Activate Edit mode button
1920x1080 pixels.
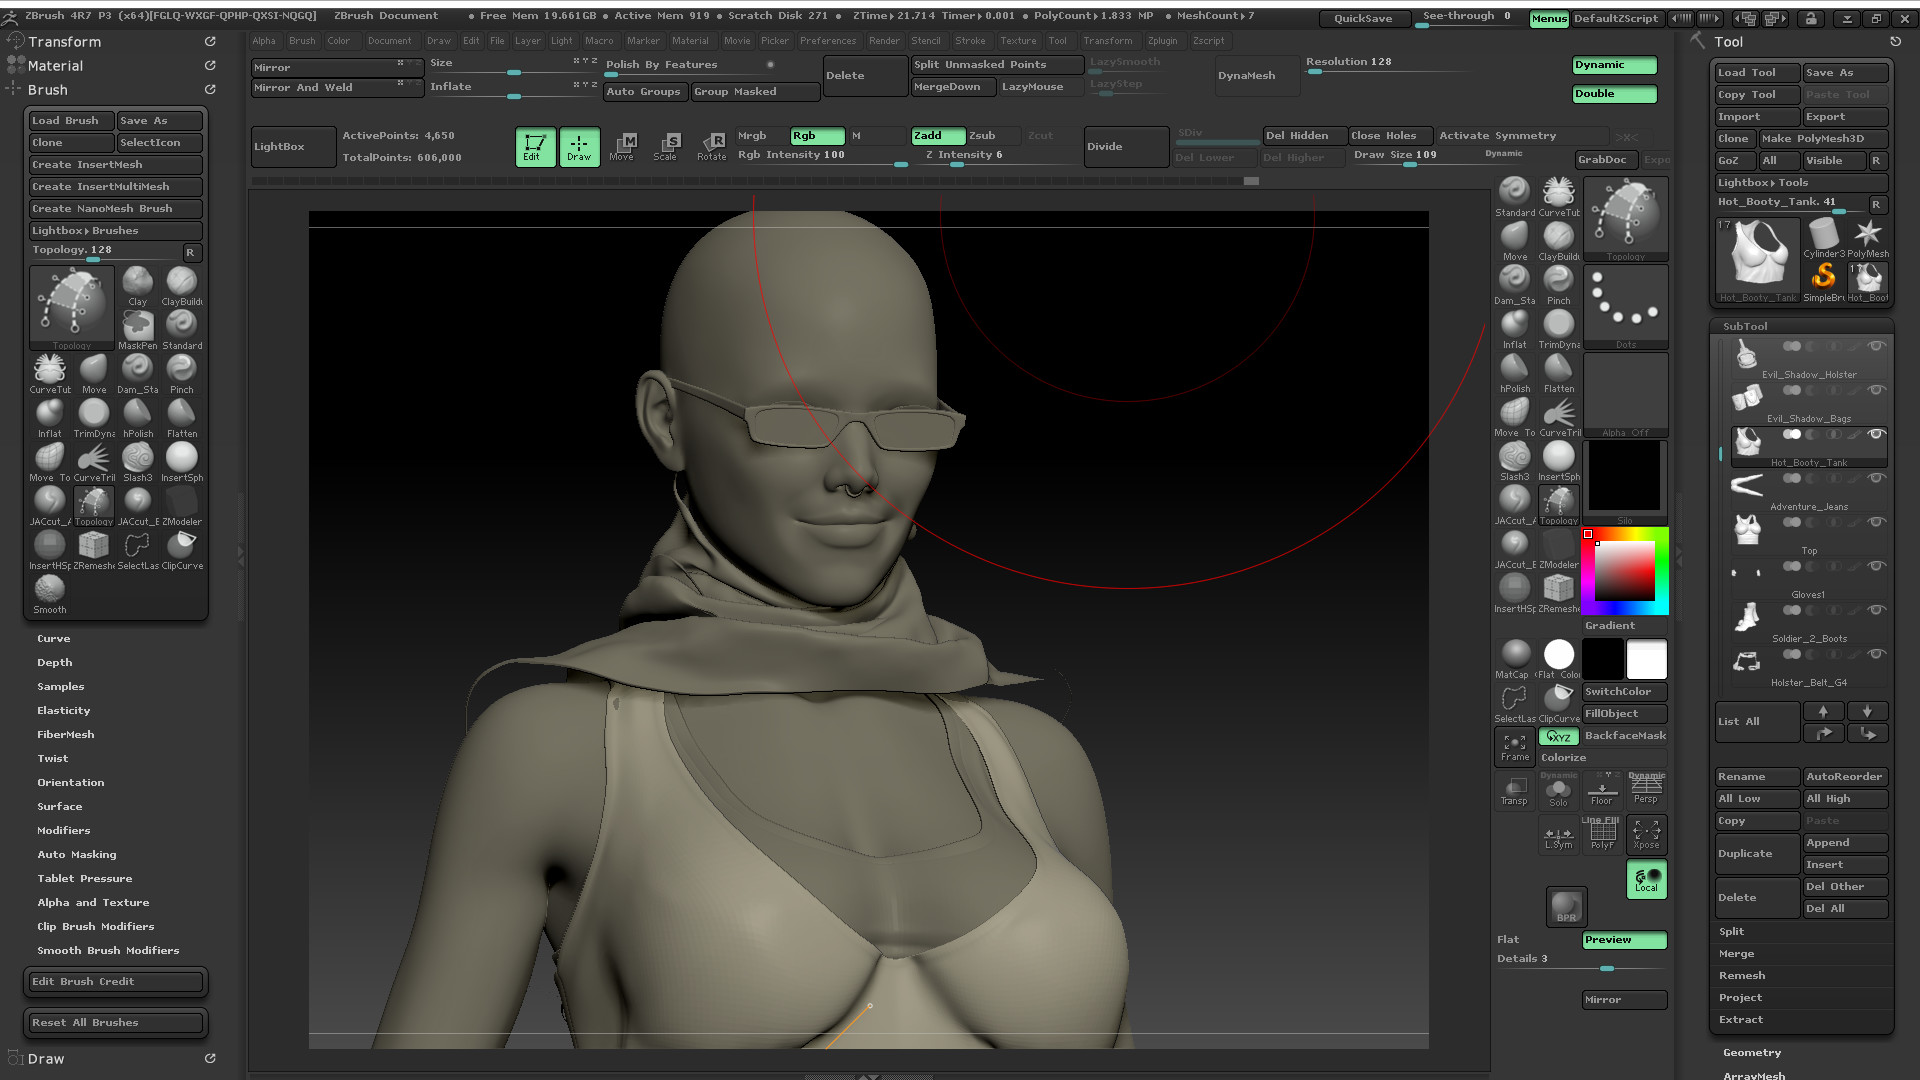pos(535,146)
